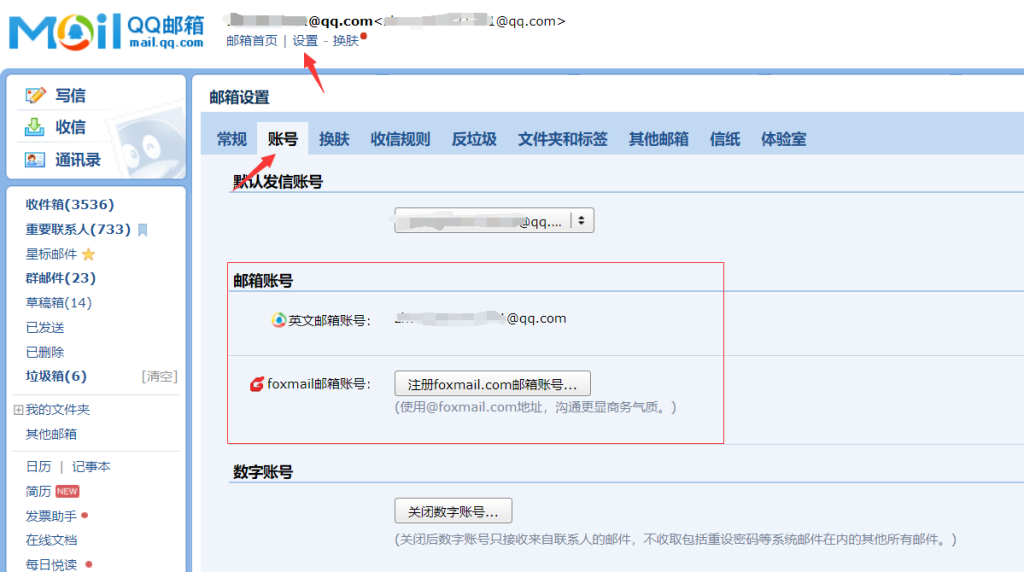Click [清空] to empty the spam folder
Viewport: 1024px width, 572px height.
(x=159, y=376)
